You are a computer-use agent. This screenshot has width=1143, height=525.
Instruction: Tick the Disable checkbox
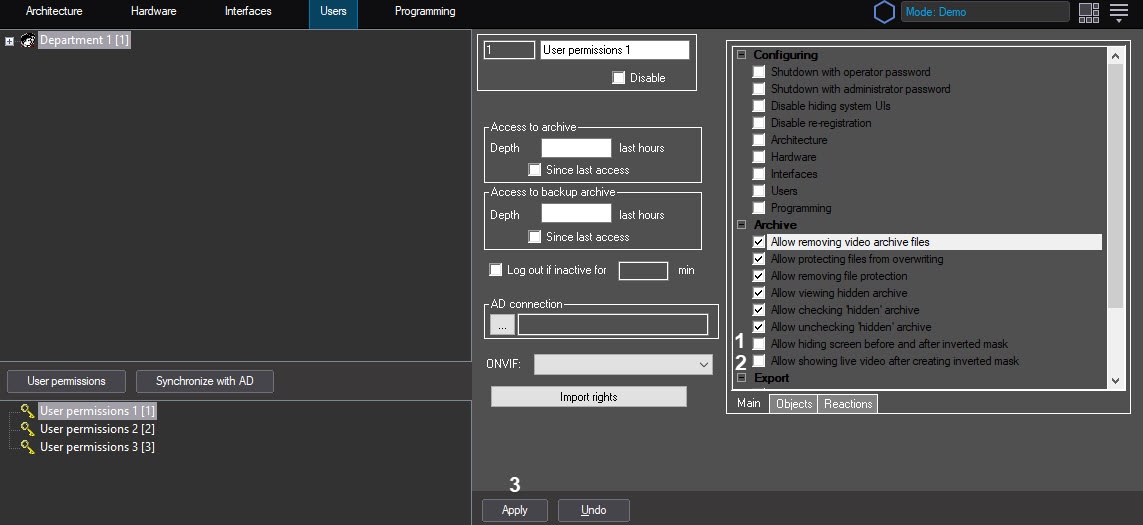point(618,78)
